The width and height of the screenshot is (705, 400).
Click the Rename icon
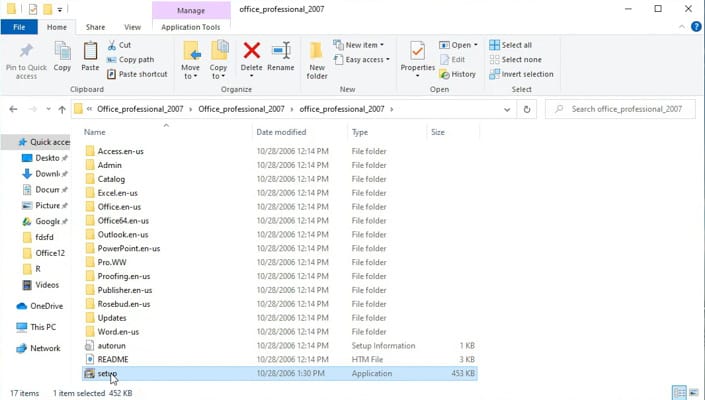[x=281, y=51]
